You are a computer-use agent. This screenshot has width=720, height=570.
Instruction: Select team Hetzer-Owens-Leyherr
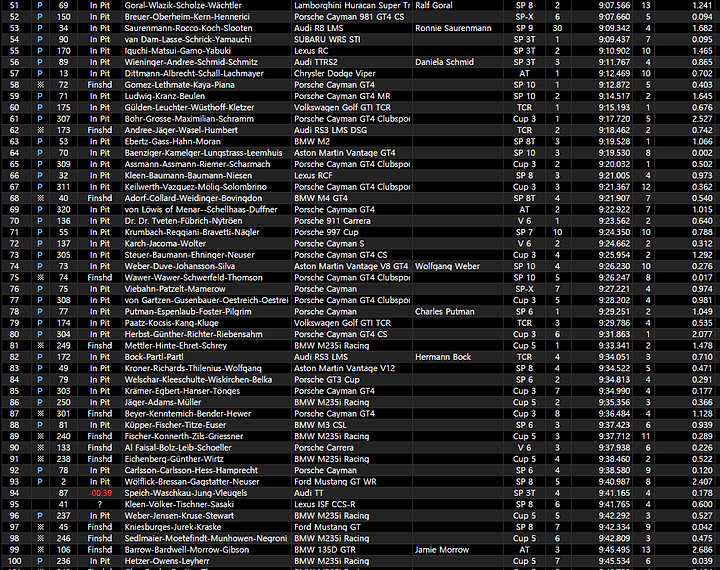point(167,561)
